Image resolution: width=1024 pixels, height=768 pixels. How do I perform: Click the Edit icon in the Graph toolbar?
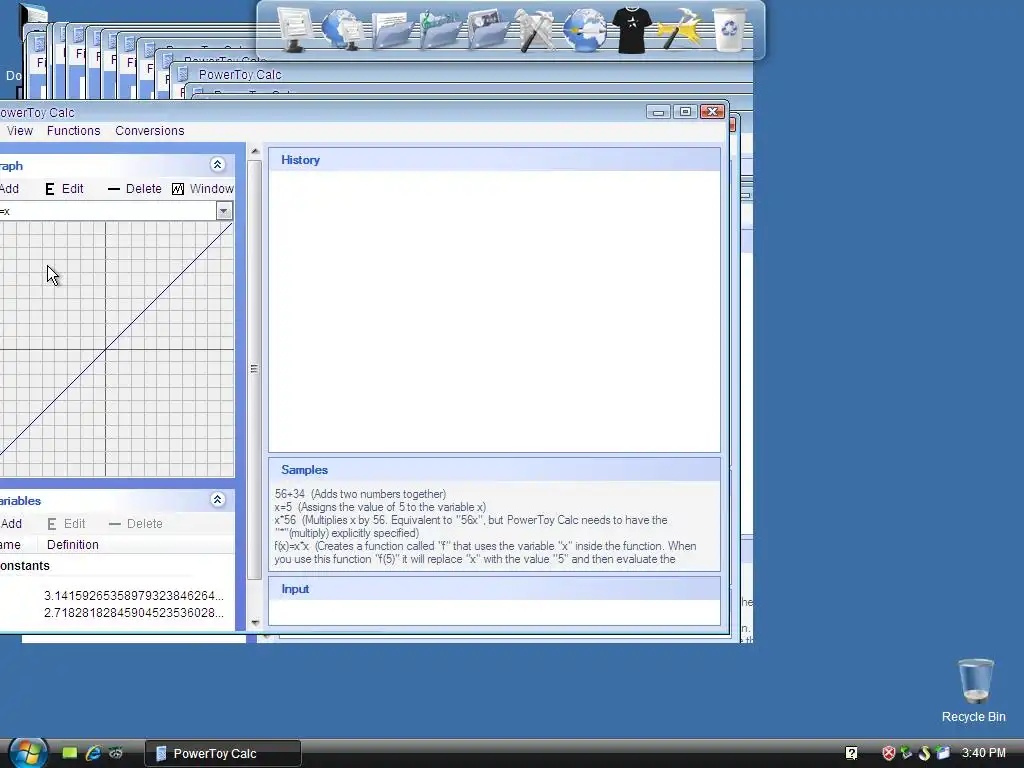(x=50, y=189)
